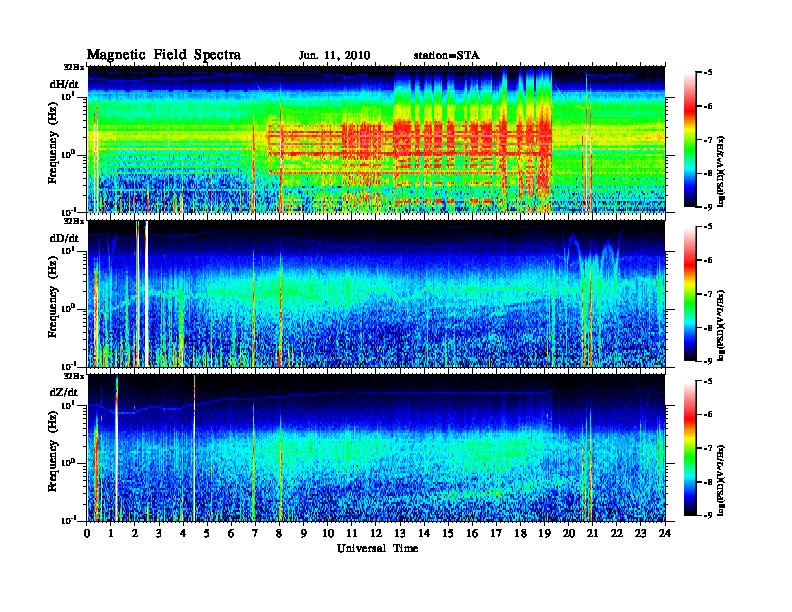
Task: Click the 'Magnetic Field Spectra' title text
Action: click(x=164, y=55)
